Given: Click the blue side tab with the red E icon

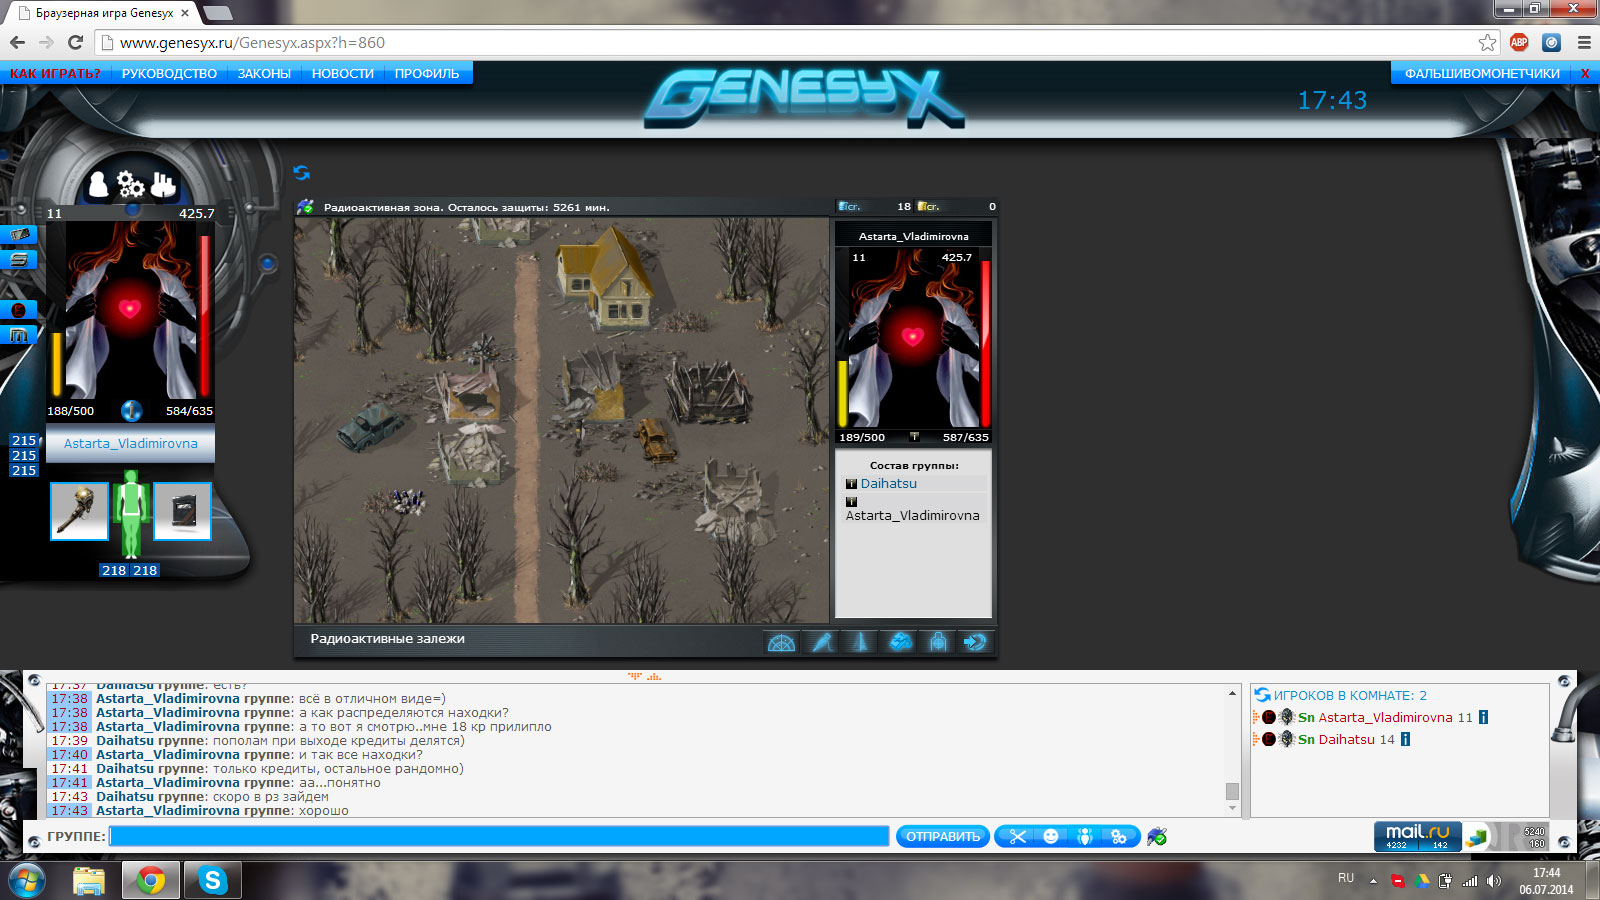Looking at the screenshot, I should (19, 310).
